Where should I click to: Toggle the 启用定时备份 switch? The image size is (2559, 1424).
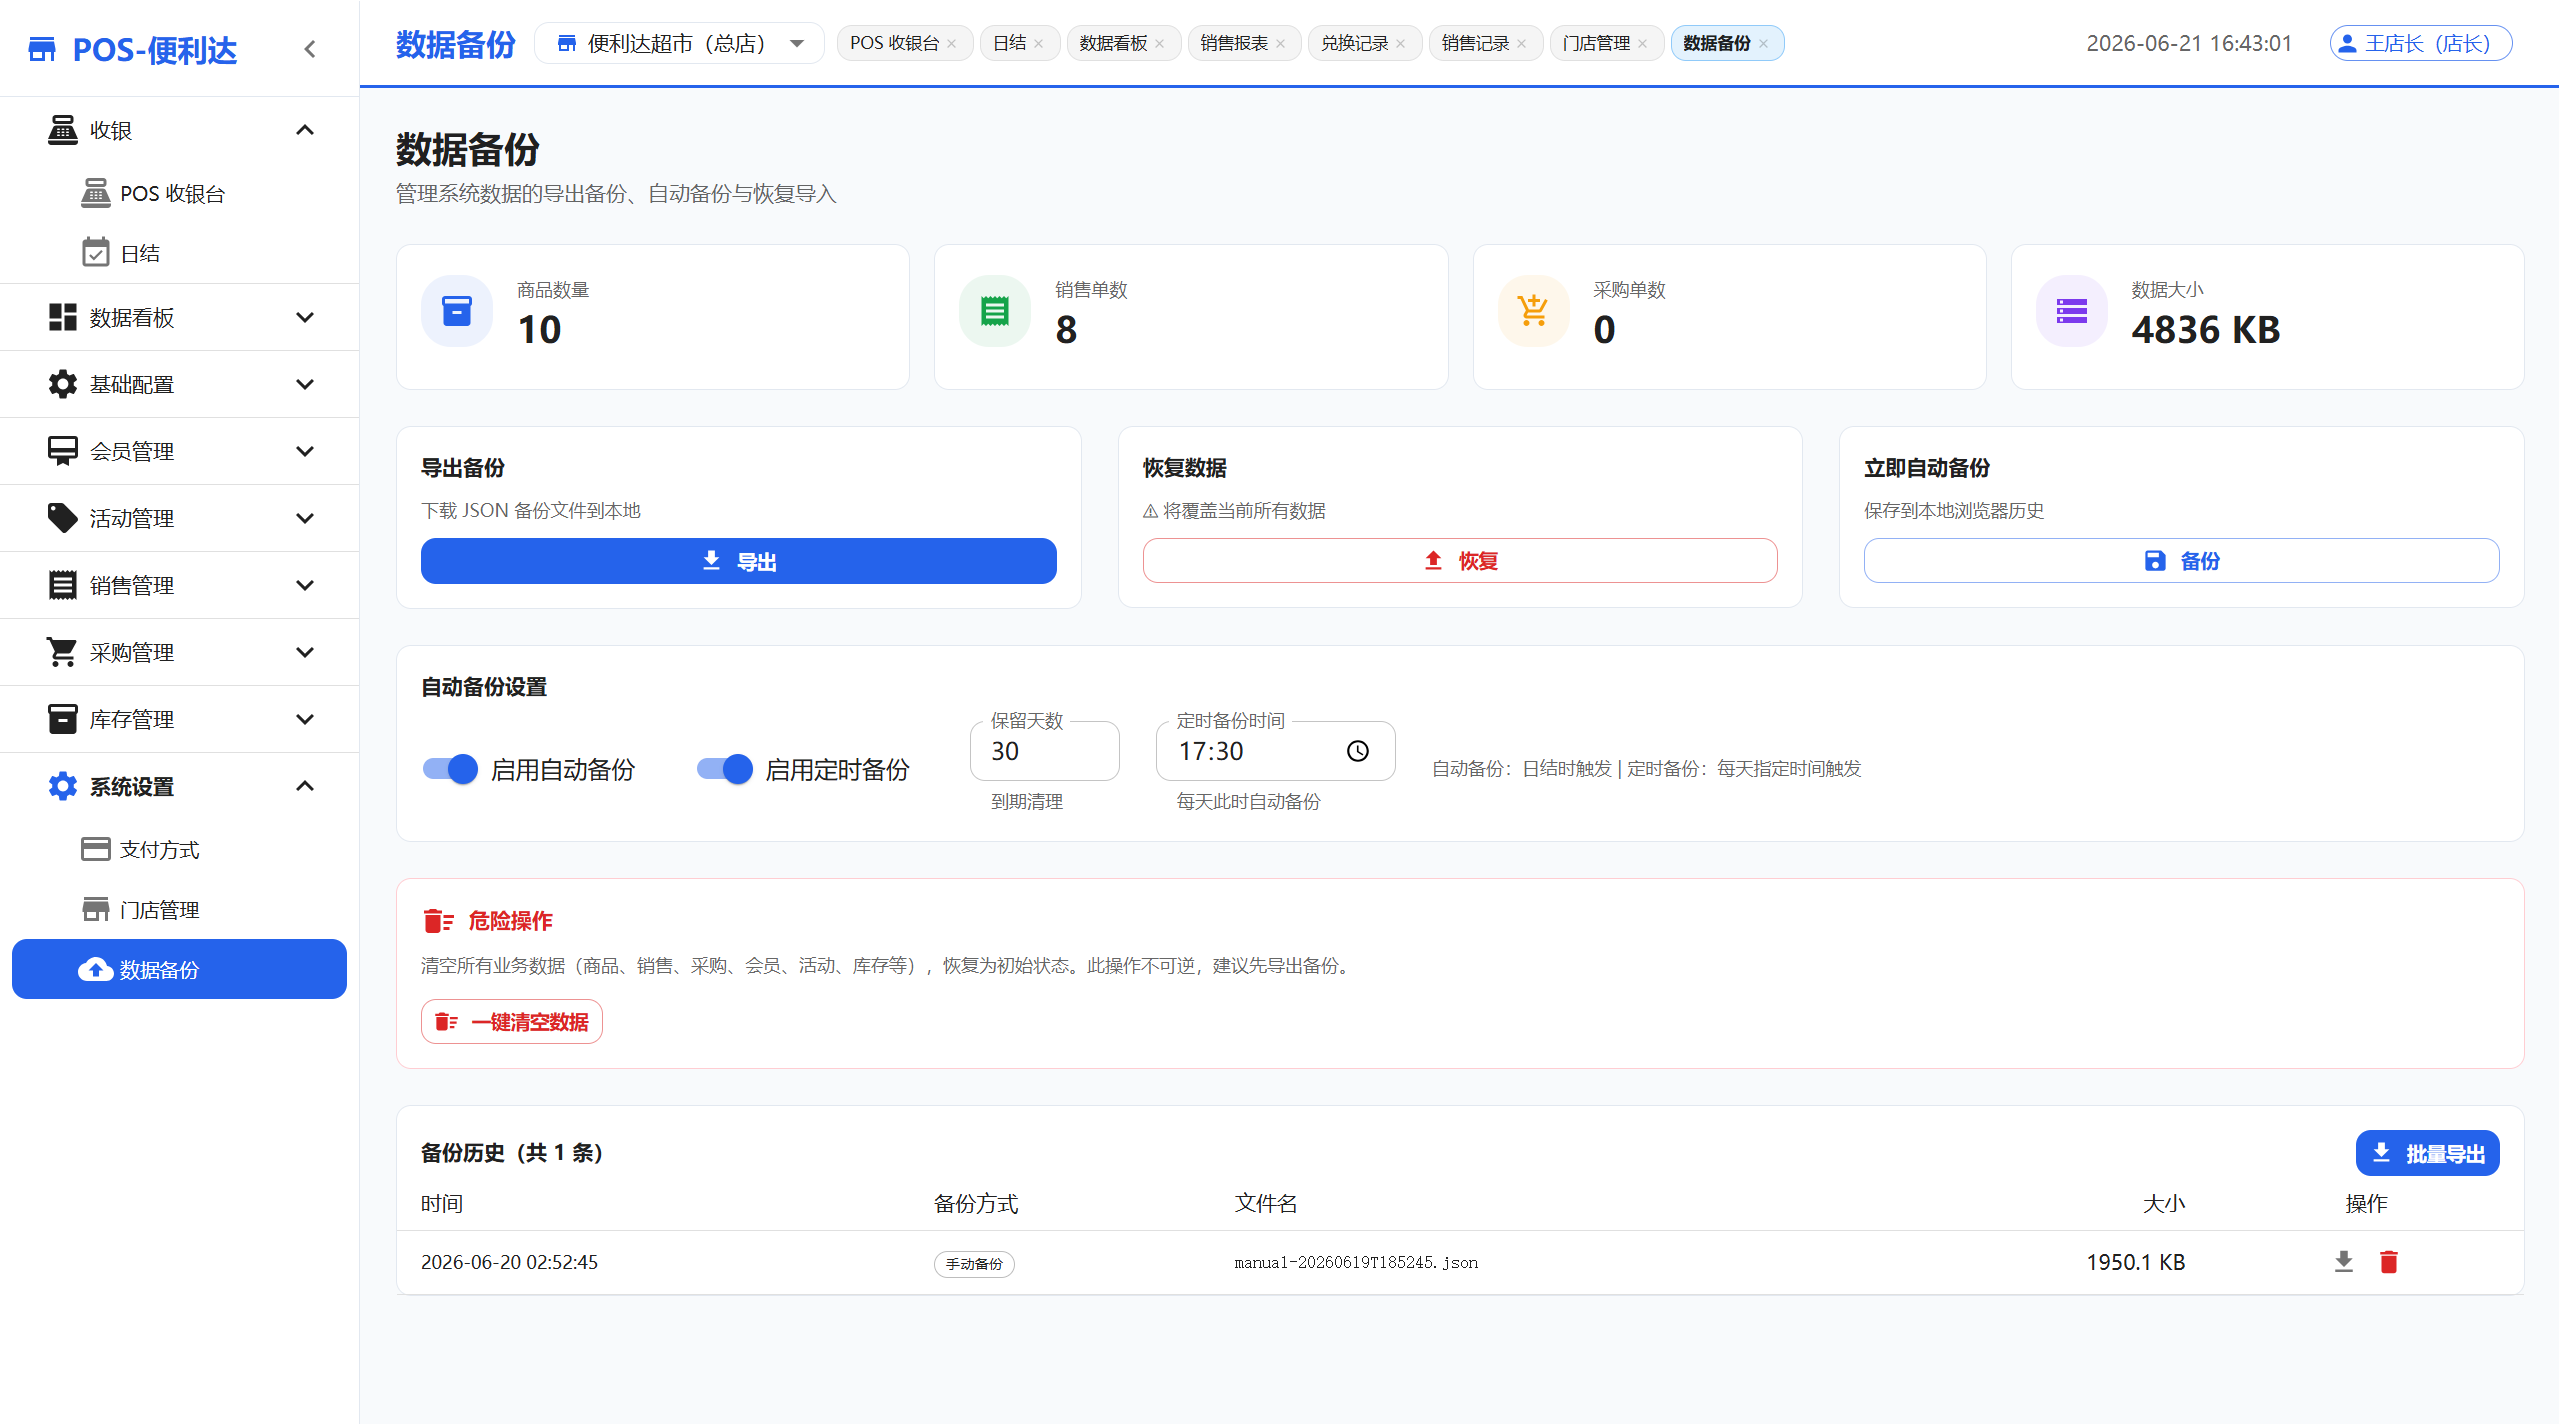click(724, 769)
